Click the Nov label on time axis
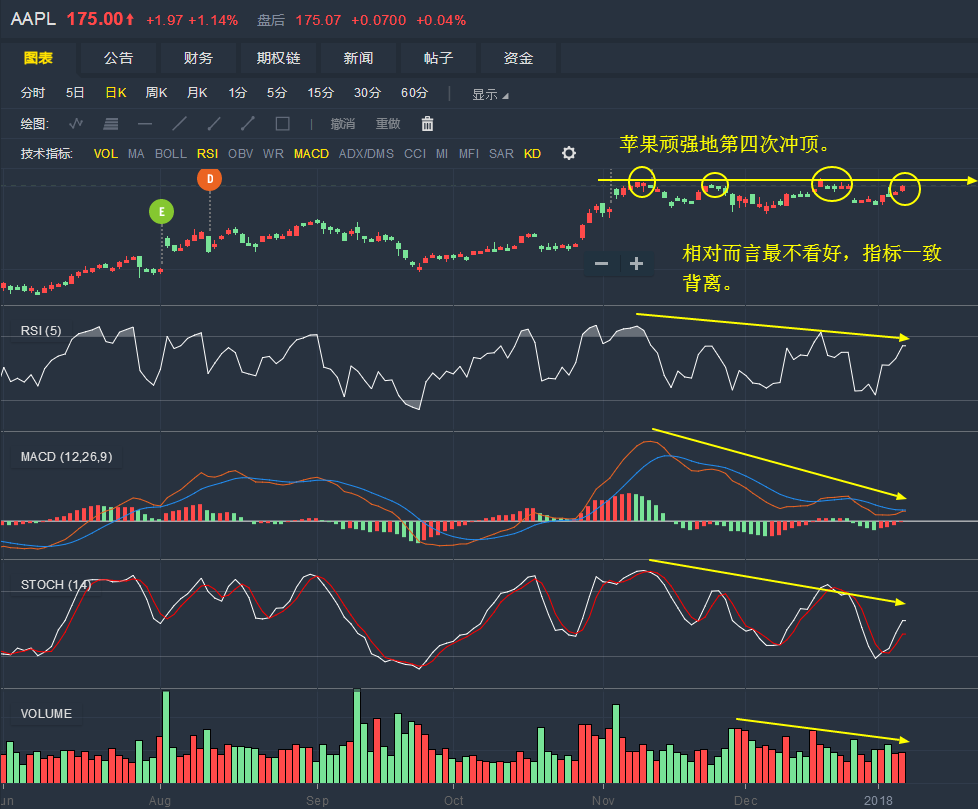Viewport: 978px width, 809px height. coord(603,800)
